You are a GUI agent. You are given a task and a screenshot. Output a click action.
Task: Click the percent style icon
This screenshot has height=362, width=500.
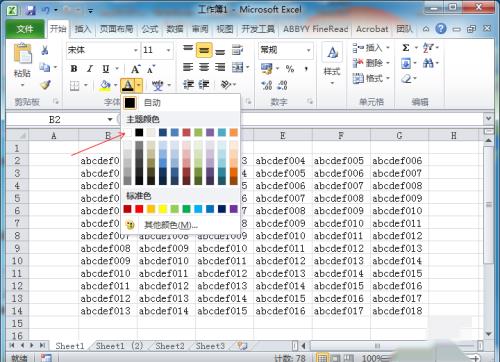pos(290,69)
